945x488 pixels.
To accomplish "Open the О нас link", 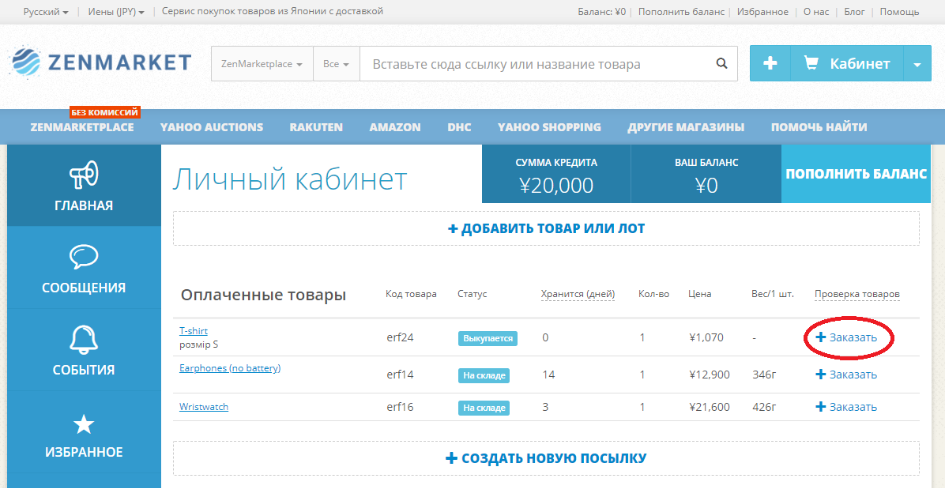I will pos(817,11).
